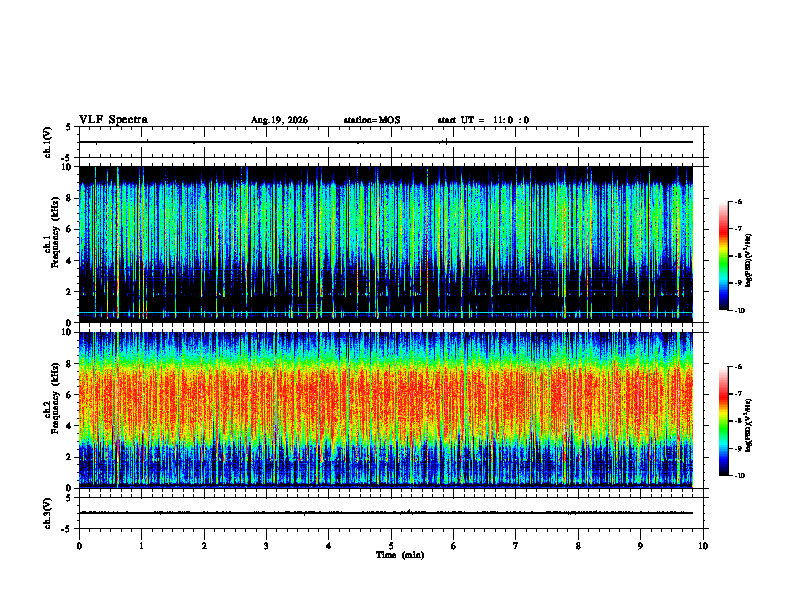Click the 'start UT = 11:0 :0' label

pyautogui.click(x=483, y=120)
